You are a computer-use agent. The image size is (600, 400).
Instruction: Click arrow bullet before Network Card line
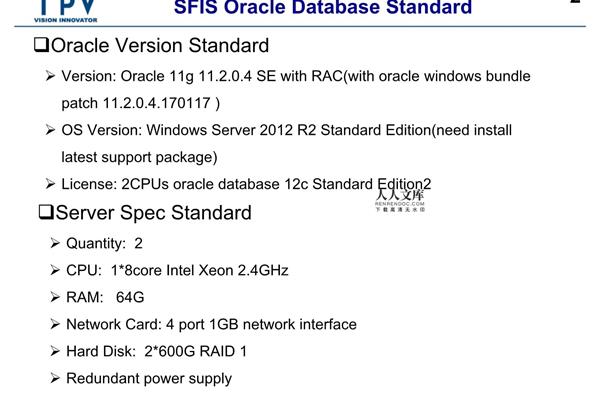tap(55, 324)
